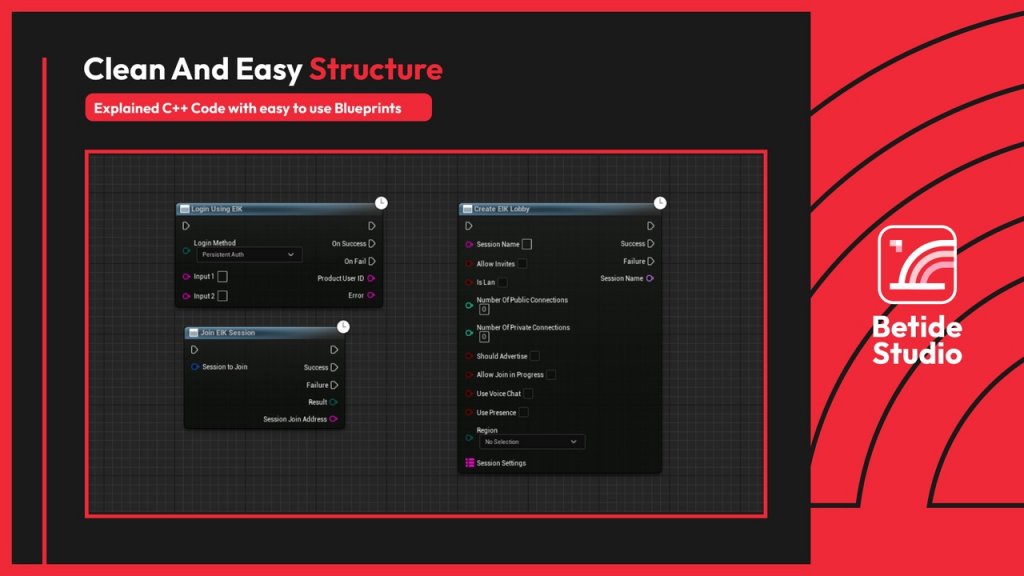The height and width of the screenshot is (576, 1024).
Task: Click the On Success execution pin
Action: pyautogui.click(x=372, y=244)
